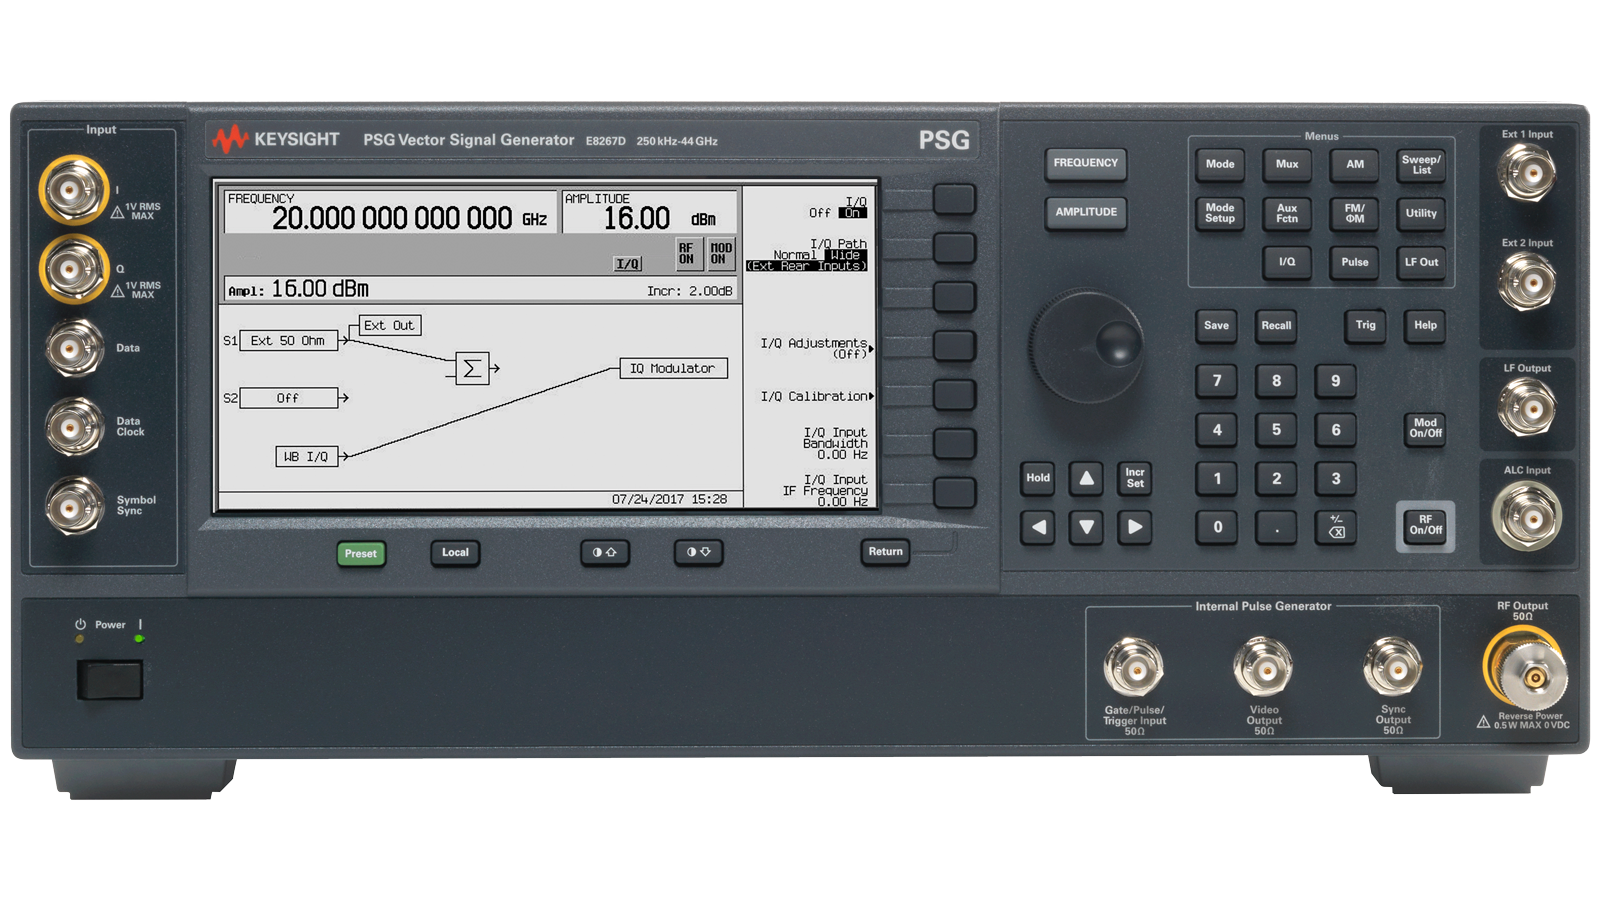
Task: Open the Utility menu
Action: 1421,213
